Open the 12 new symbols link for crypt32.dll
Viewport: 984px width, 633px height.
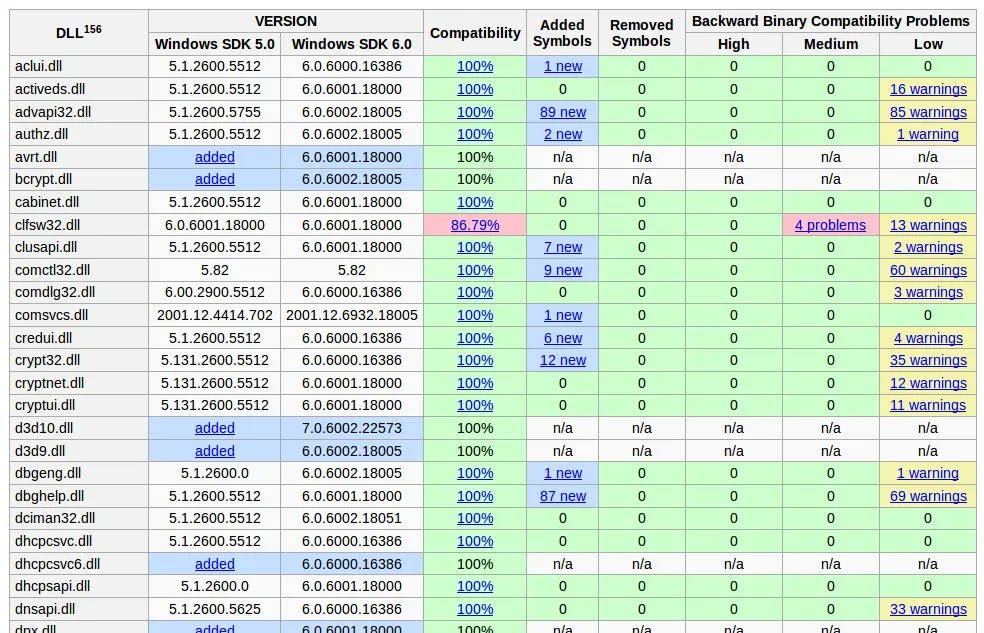pyautogui.click(x=562, y=360)
